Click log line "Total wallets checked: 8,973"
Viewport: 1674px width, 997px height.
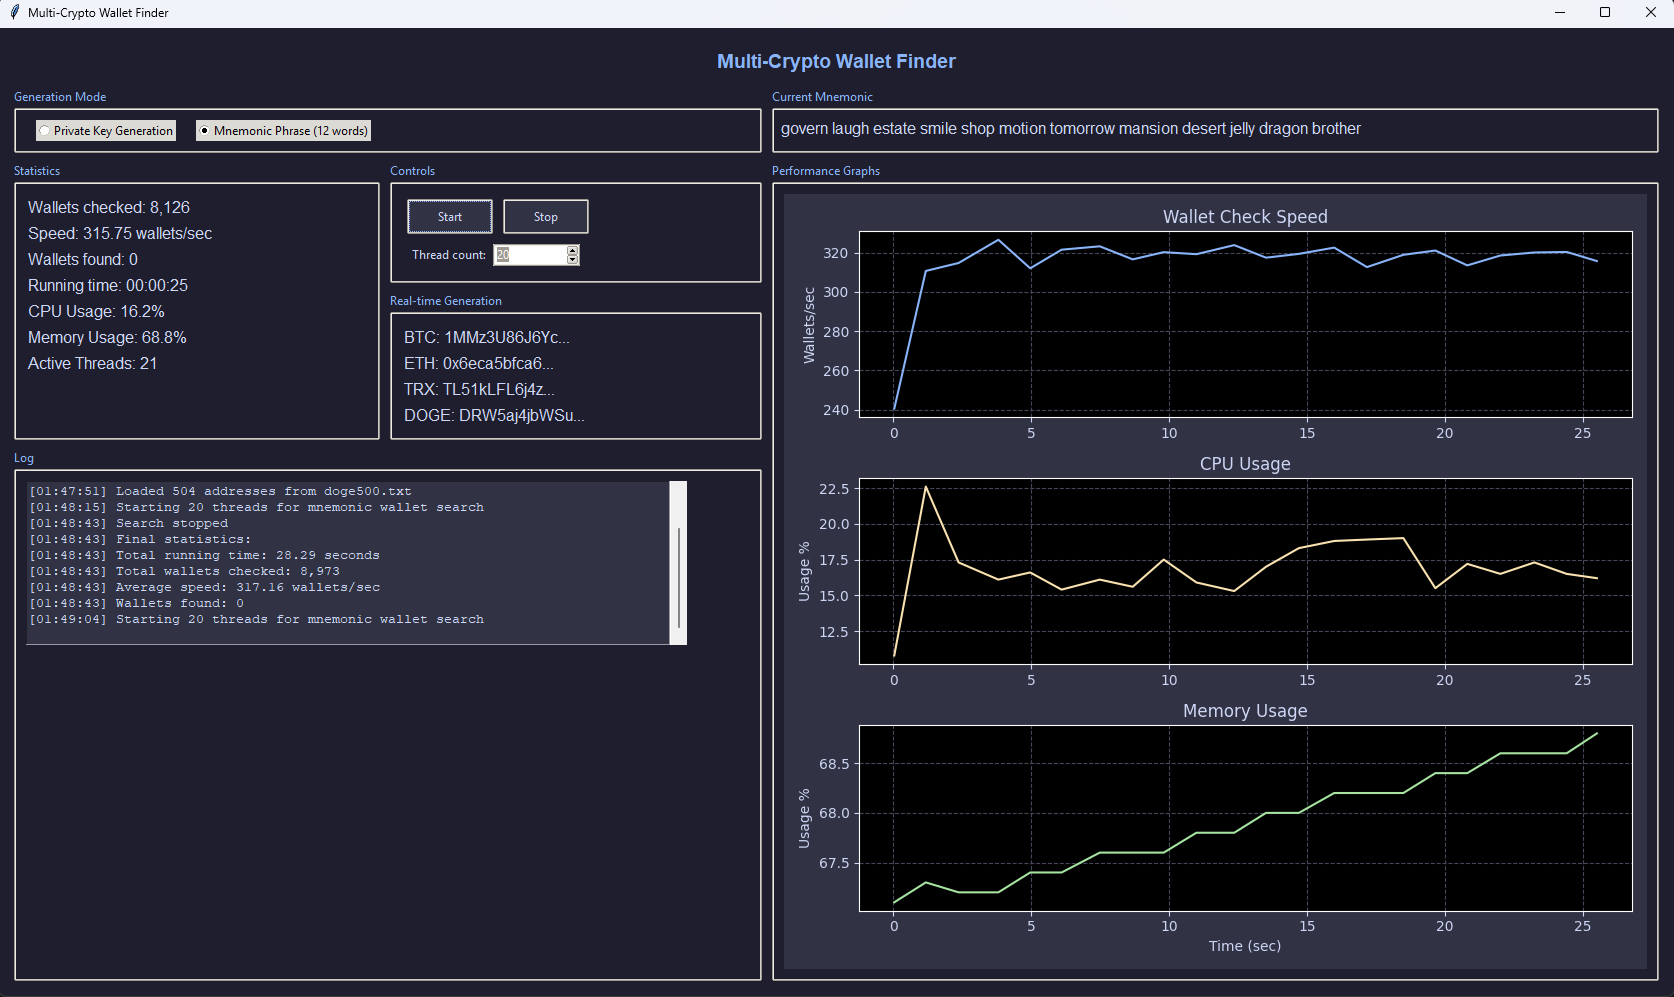[184, 572]
